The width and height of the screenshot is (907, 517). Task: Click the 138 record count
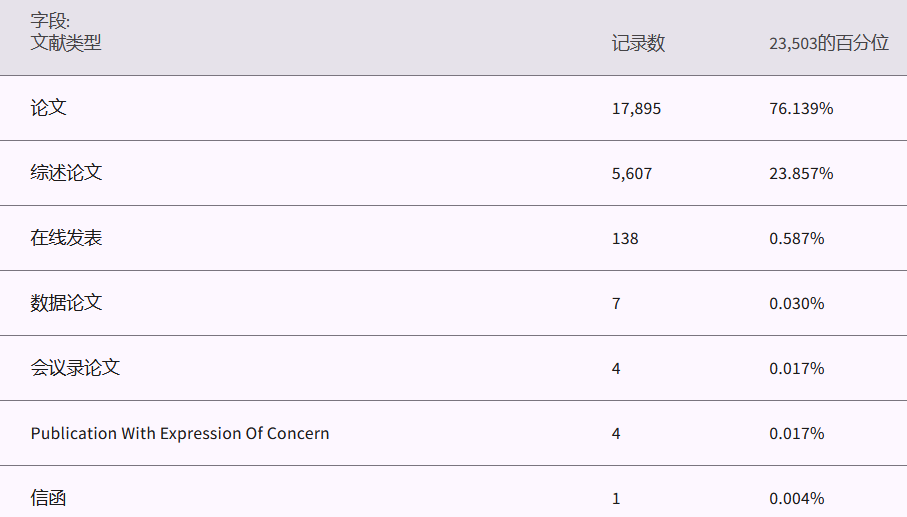(625, 238)
